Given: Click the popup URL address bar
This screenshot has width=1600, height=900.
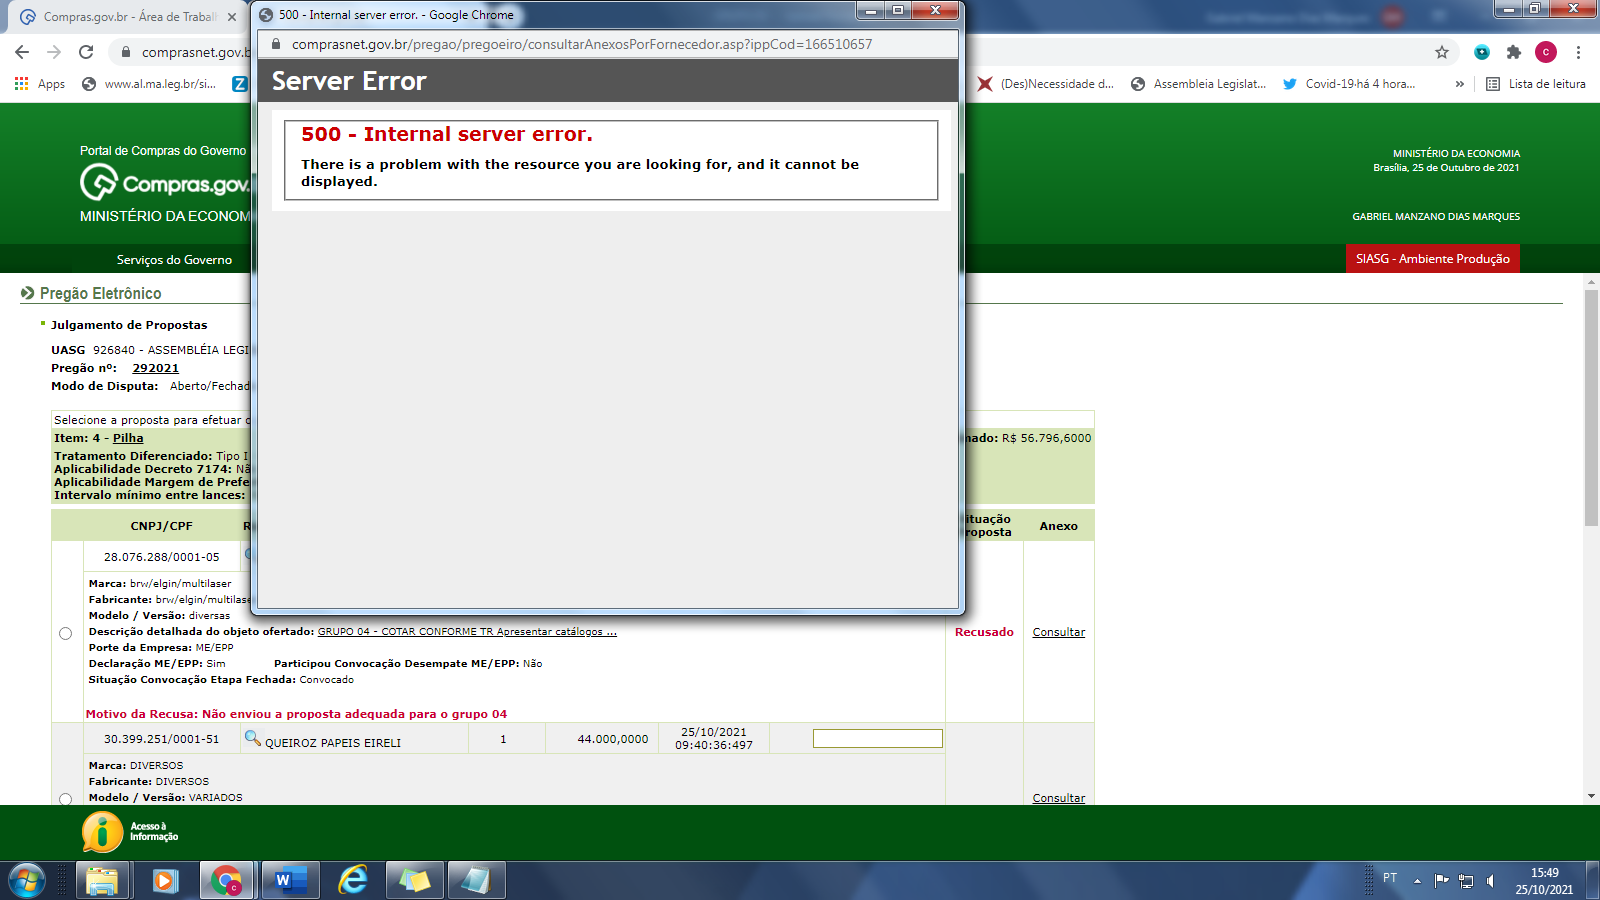Looking at the screenshot, I should click(582, 44).
